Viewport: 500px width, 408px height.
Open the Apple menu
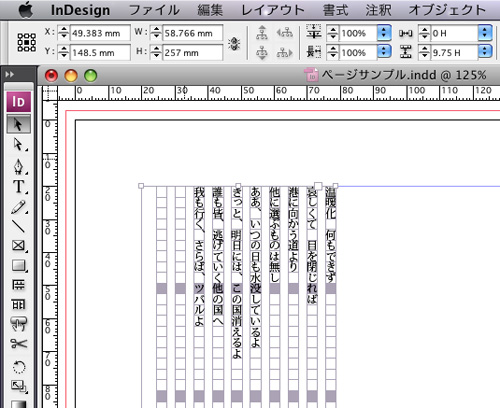pos(26,10)
